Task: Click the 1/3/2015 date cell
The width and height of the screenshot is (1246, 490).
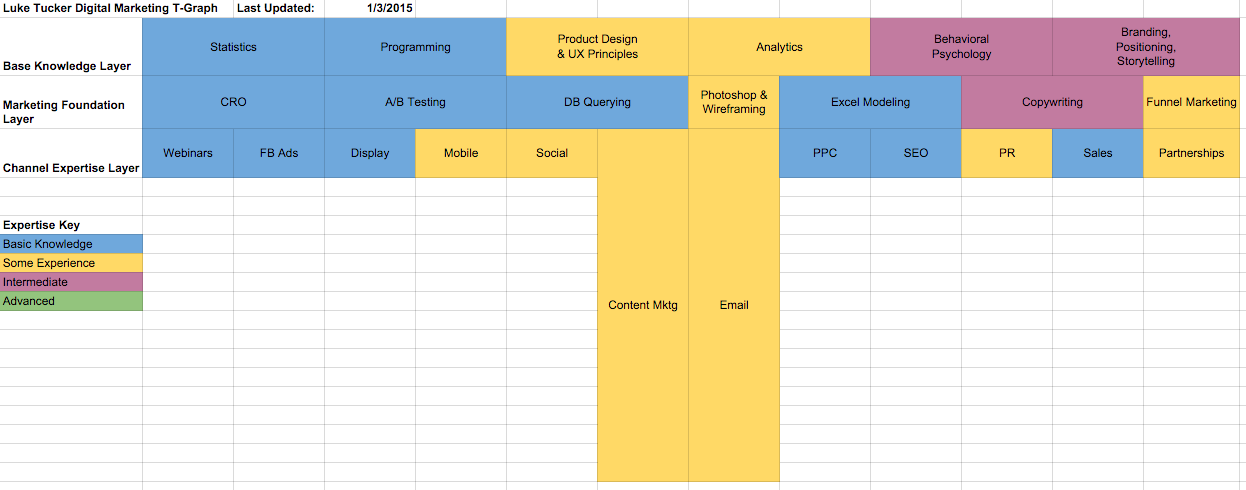Action: pyautogui.click(x=370, y=8)
